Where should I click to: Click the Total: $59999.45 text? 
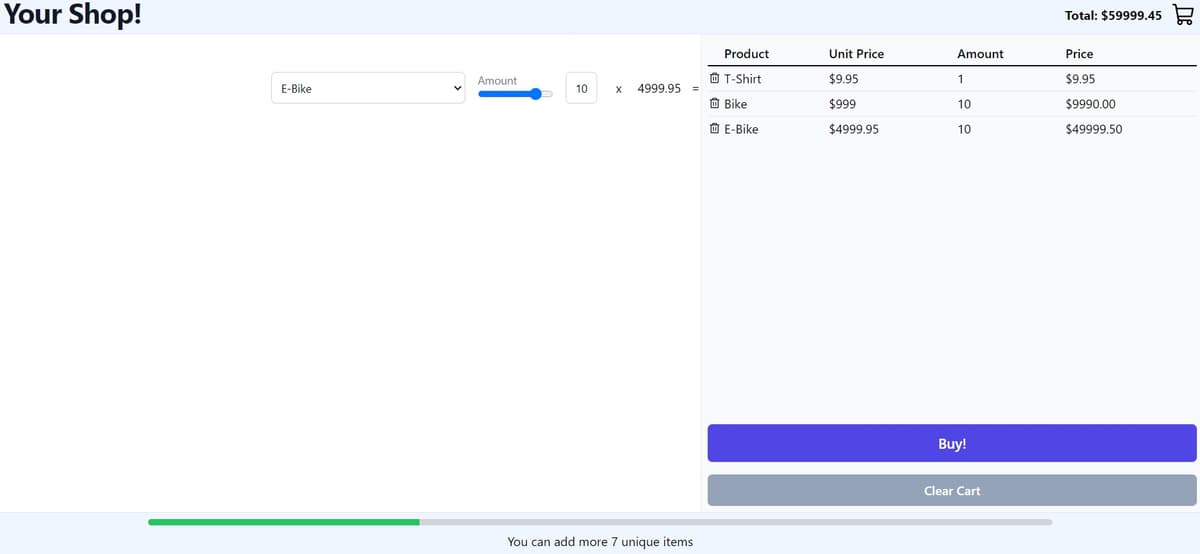[1114, 16]
